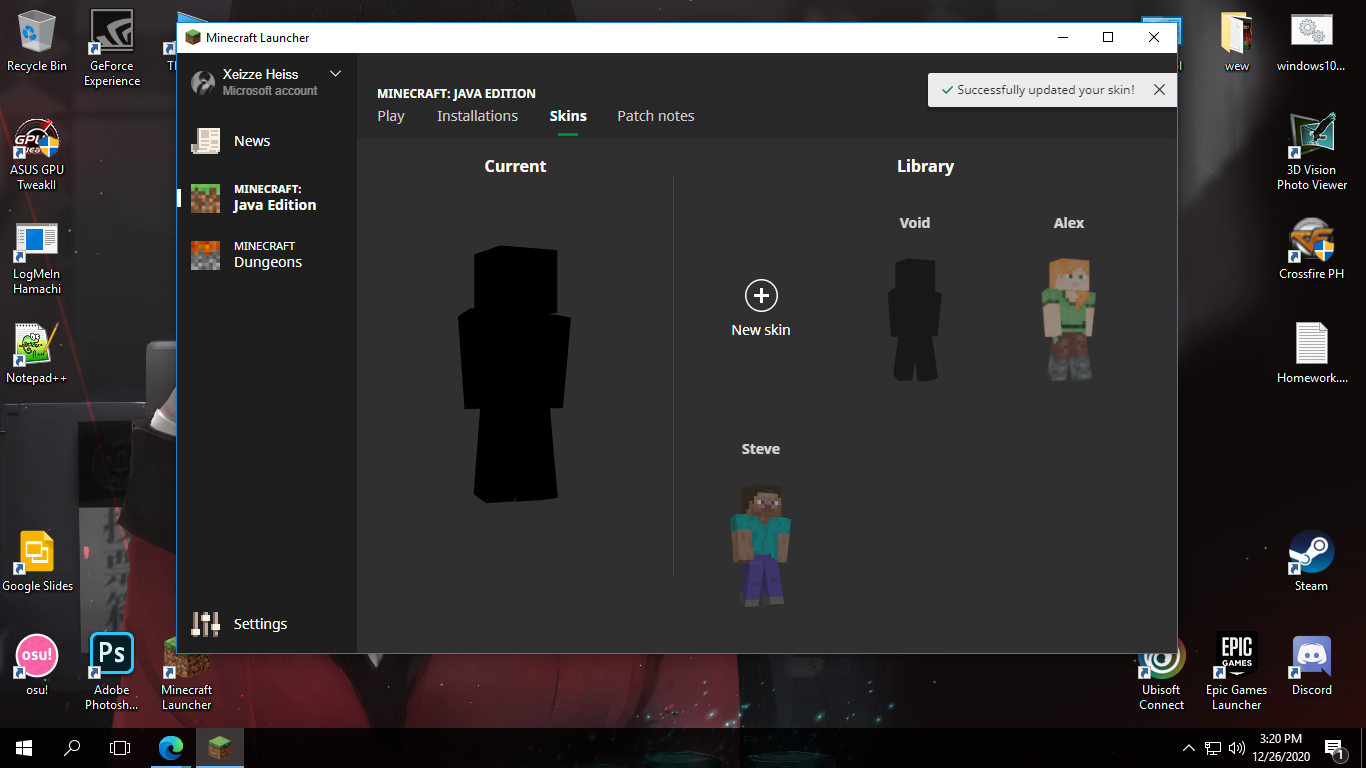Expand the Xeizze Heiss account dropdown
1366x768 pixels.
(x=335, y=74)
